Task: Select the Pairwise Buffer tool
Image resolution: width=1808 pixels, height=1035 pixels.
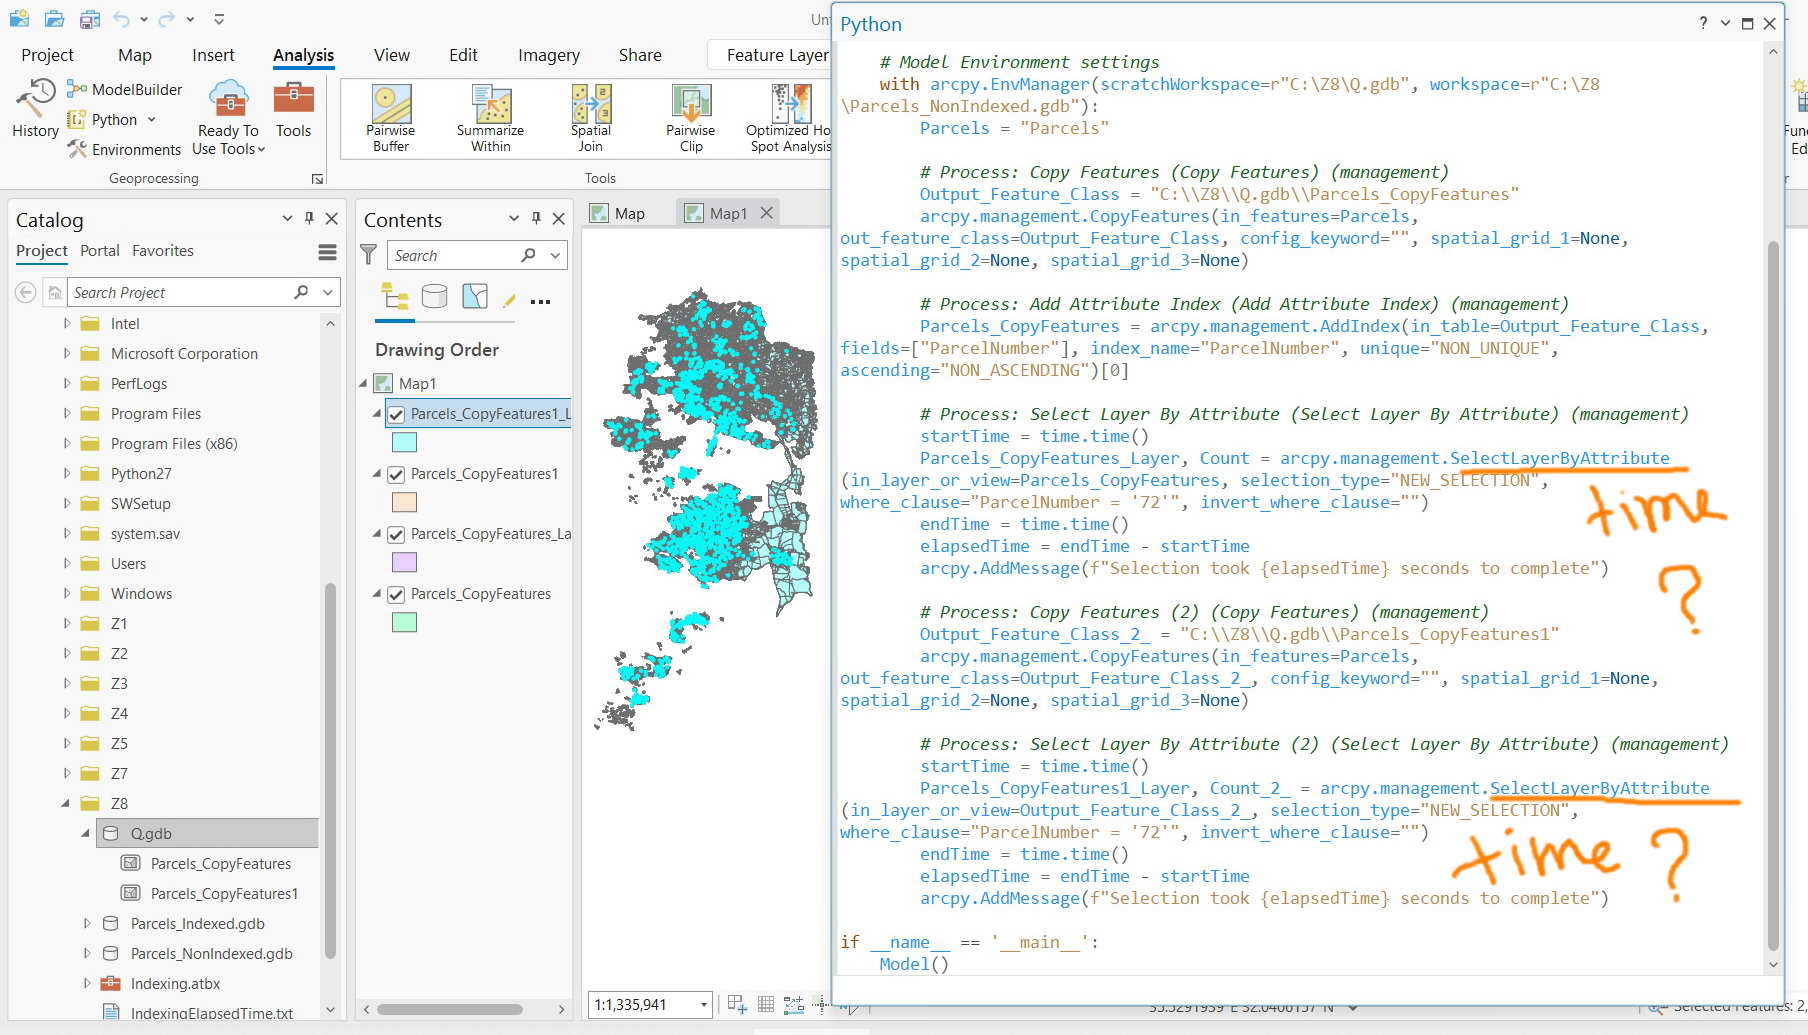Action: click(390, 115)
